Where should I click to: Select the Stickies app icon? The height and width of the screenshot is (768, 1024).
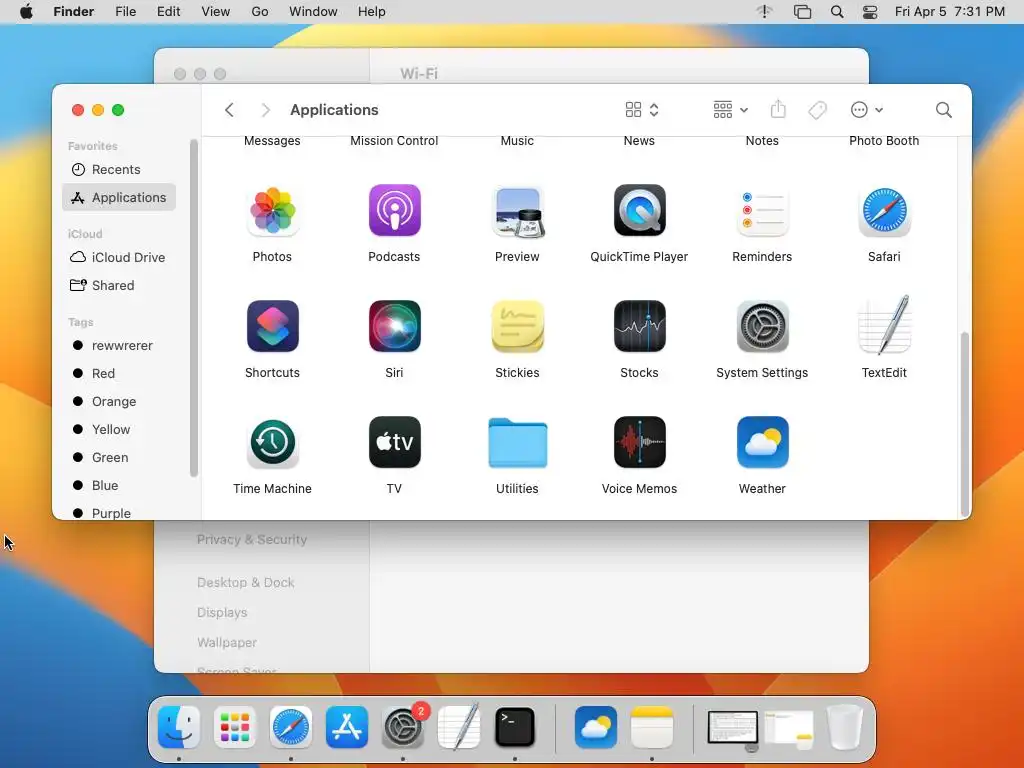click(517, 326)
